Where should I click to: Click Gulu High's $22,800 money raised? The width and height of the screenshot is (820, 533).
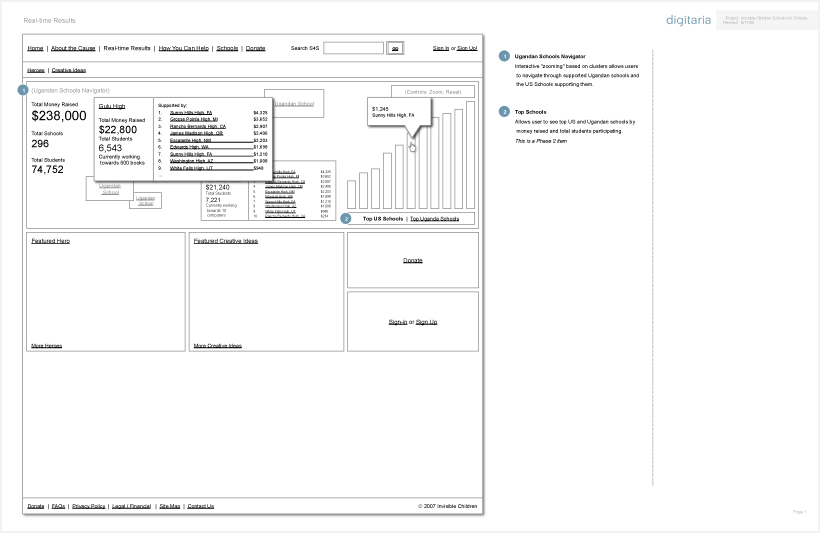pos(118,130)
